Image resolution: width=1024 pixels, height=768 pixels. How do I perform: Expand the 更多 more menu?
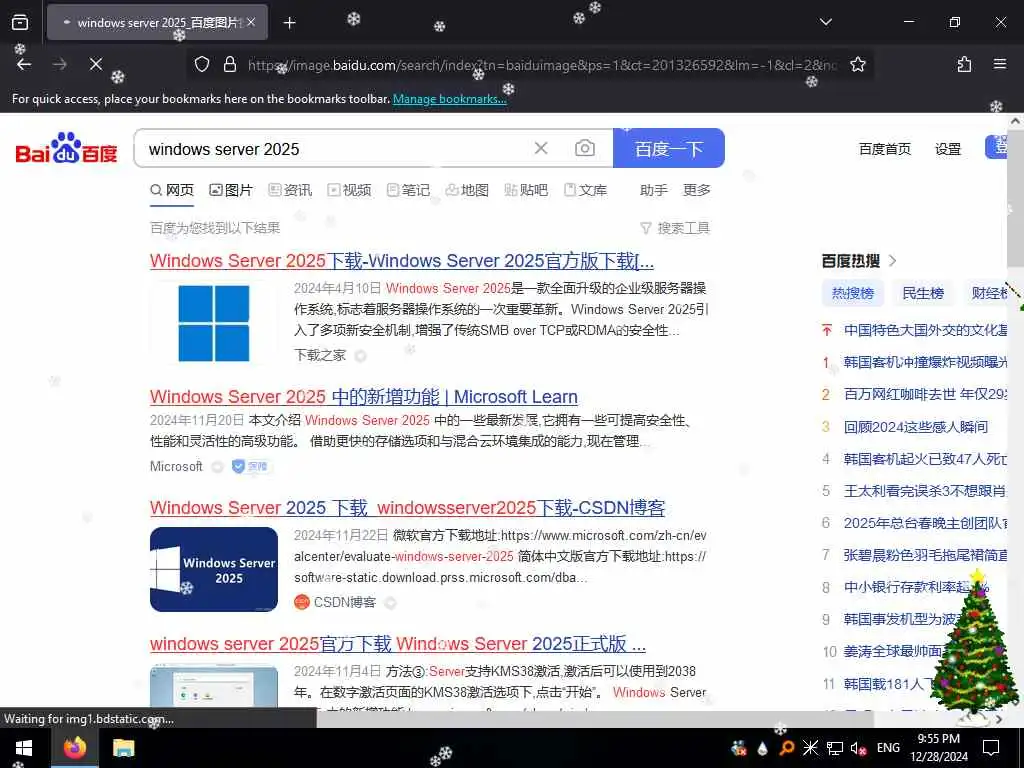click(x=696, y=190)
